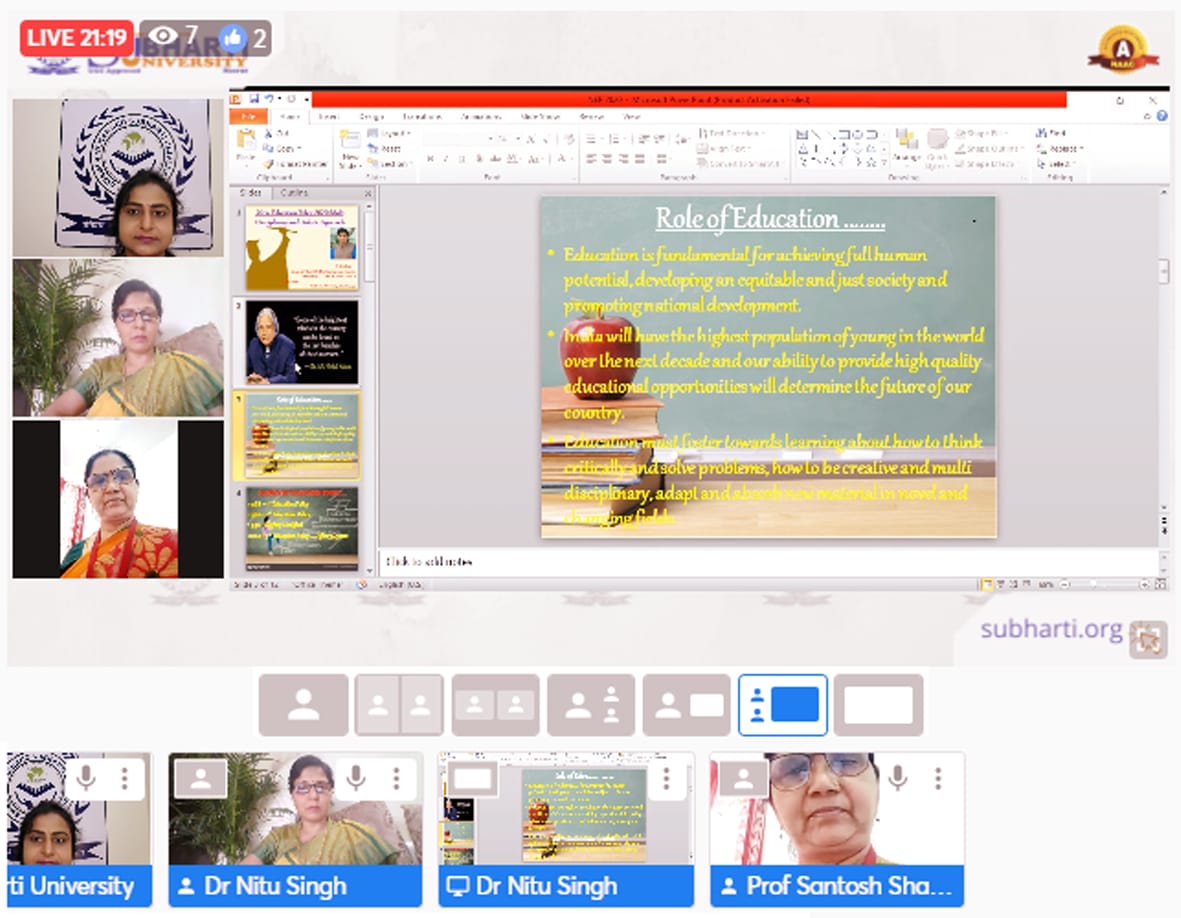Image resolution: width=1181 pixels, height=918 pixels.
Task: Open PowerPoint Help question mark icon
Action: (x=1161, y=115)
